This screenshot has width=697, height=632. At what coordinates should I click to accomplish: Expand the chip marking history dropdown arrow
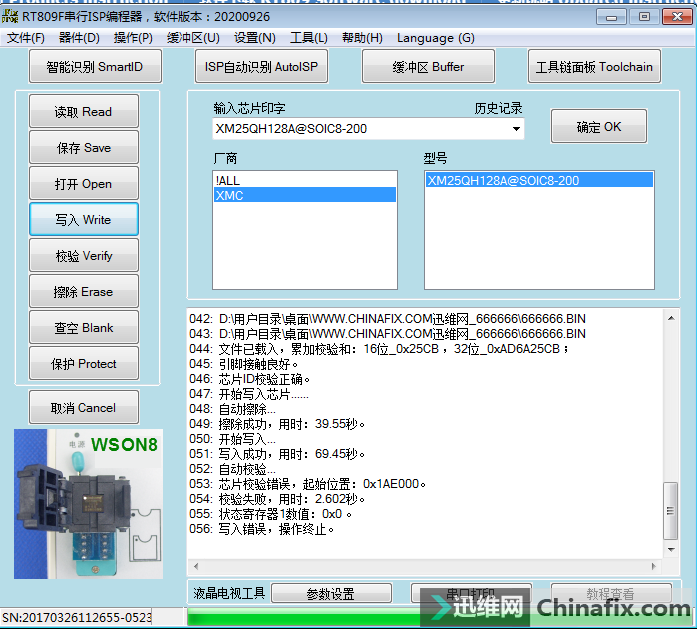[516, 129]
